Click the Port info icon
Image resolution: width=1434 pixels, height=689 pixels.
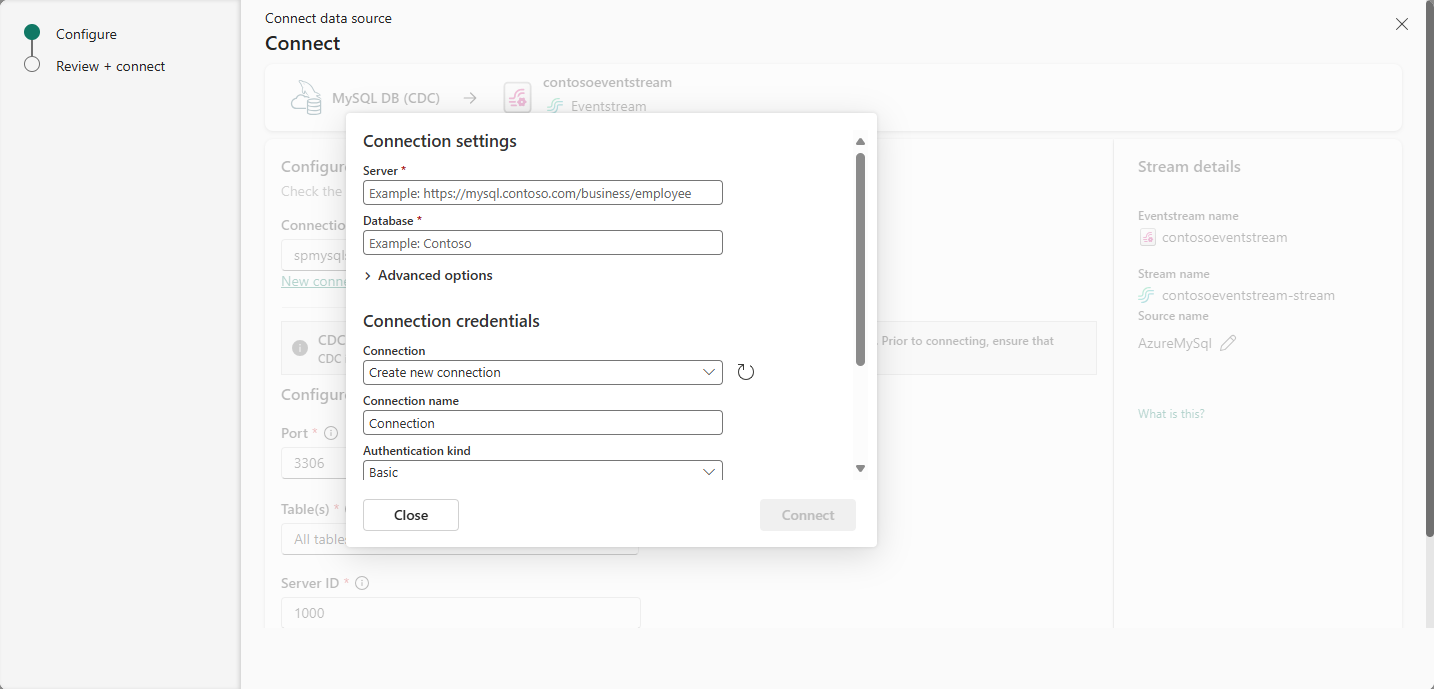click(331, 433)
